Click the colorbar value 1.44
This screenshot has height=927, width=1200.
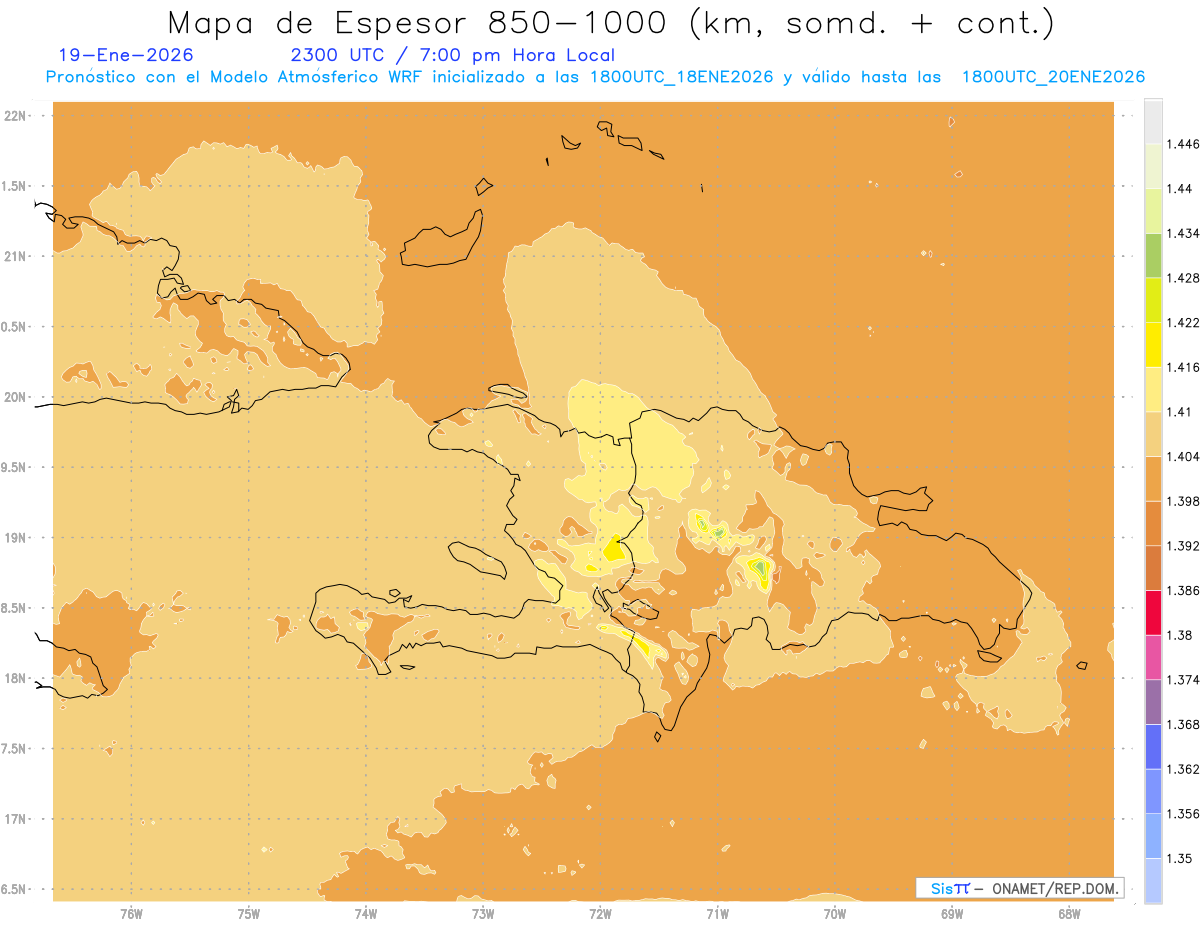[x=1182, y=189]
